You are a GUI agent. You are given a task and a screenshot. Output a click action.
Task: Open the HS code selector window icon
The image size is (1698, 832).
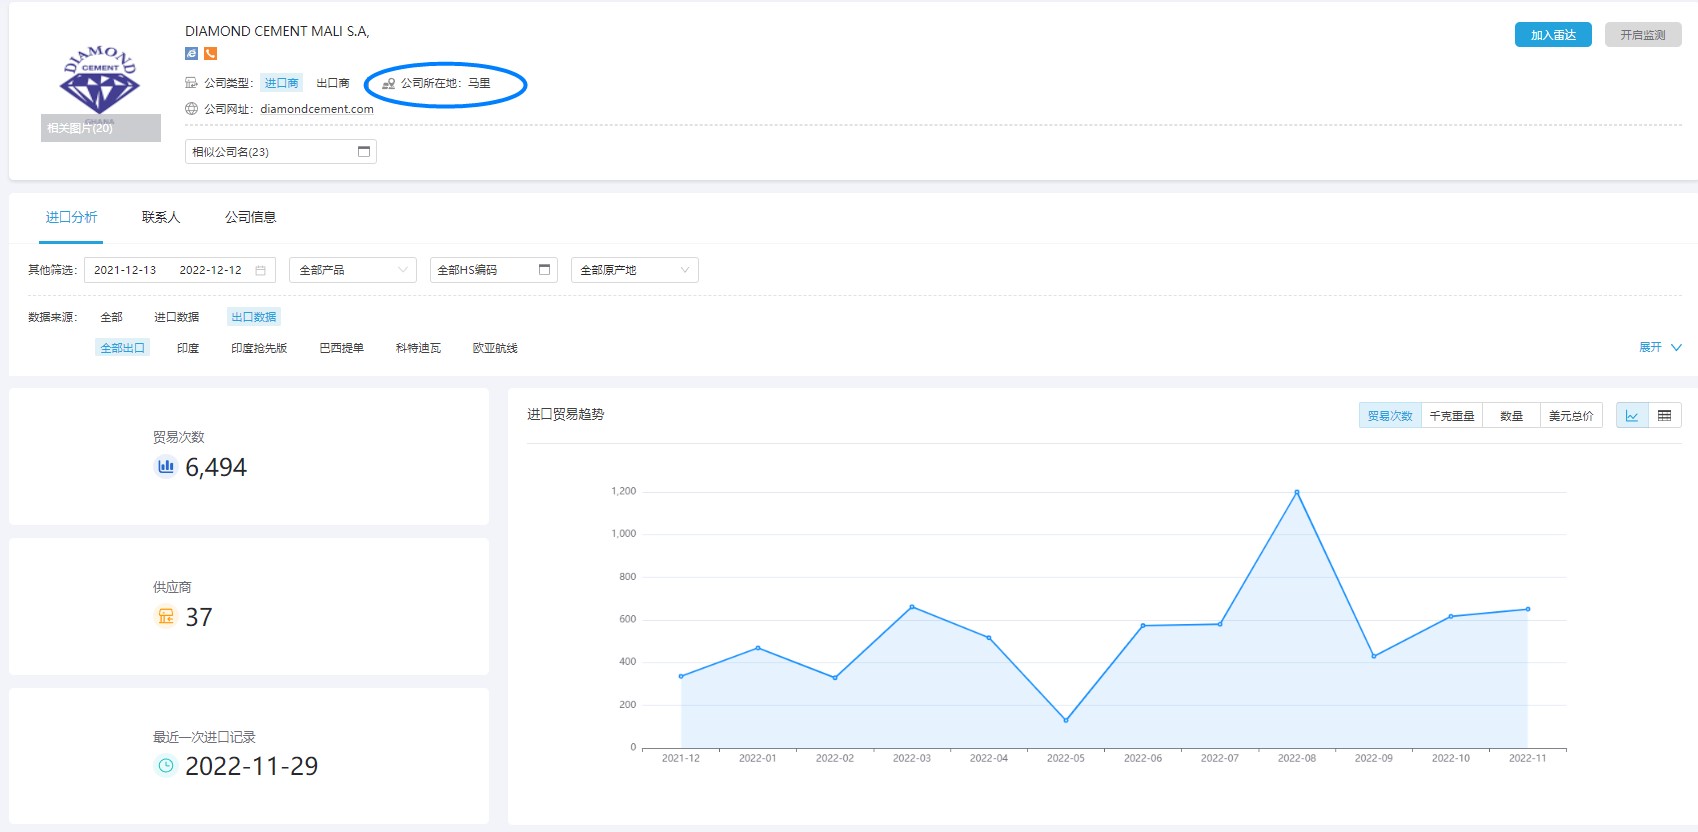pos(545,270)
